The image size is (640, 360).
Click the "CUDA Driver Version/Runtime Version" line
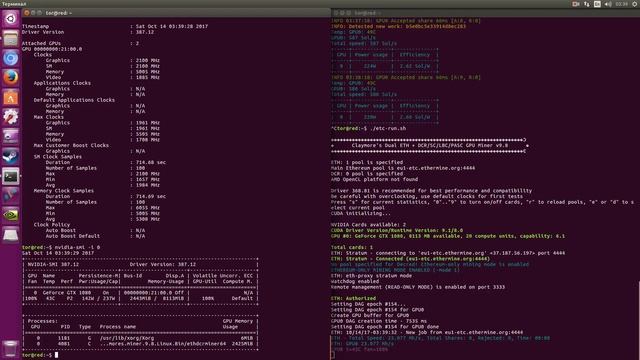pos(397,230)
